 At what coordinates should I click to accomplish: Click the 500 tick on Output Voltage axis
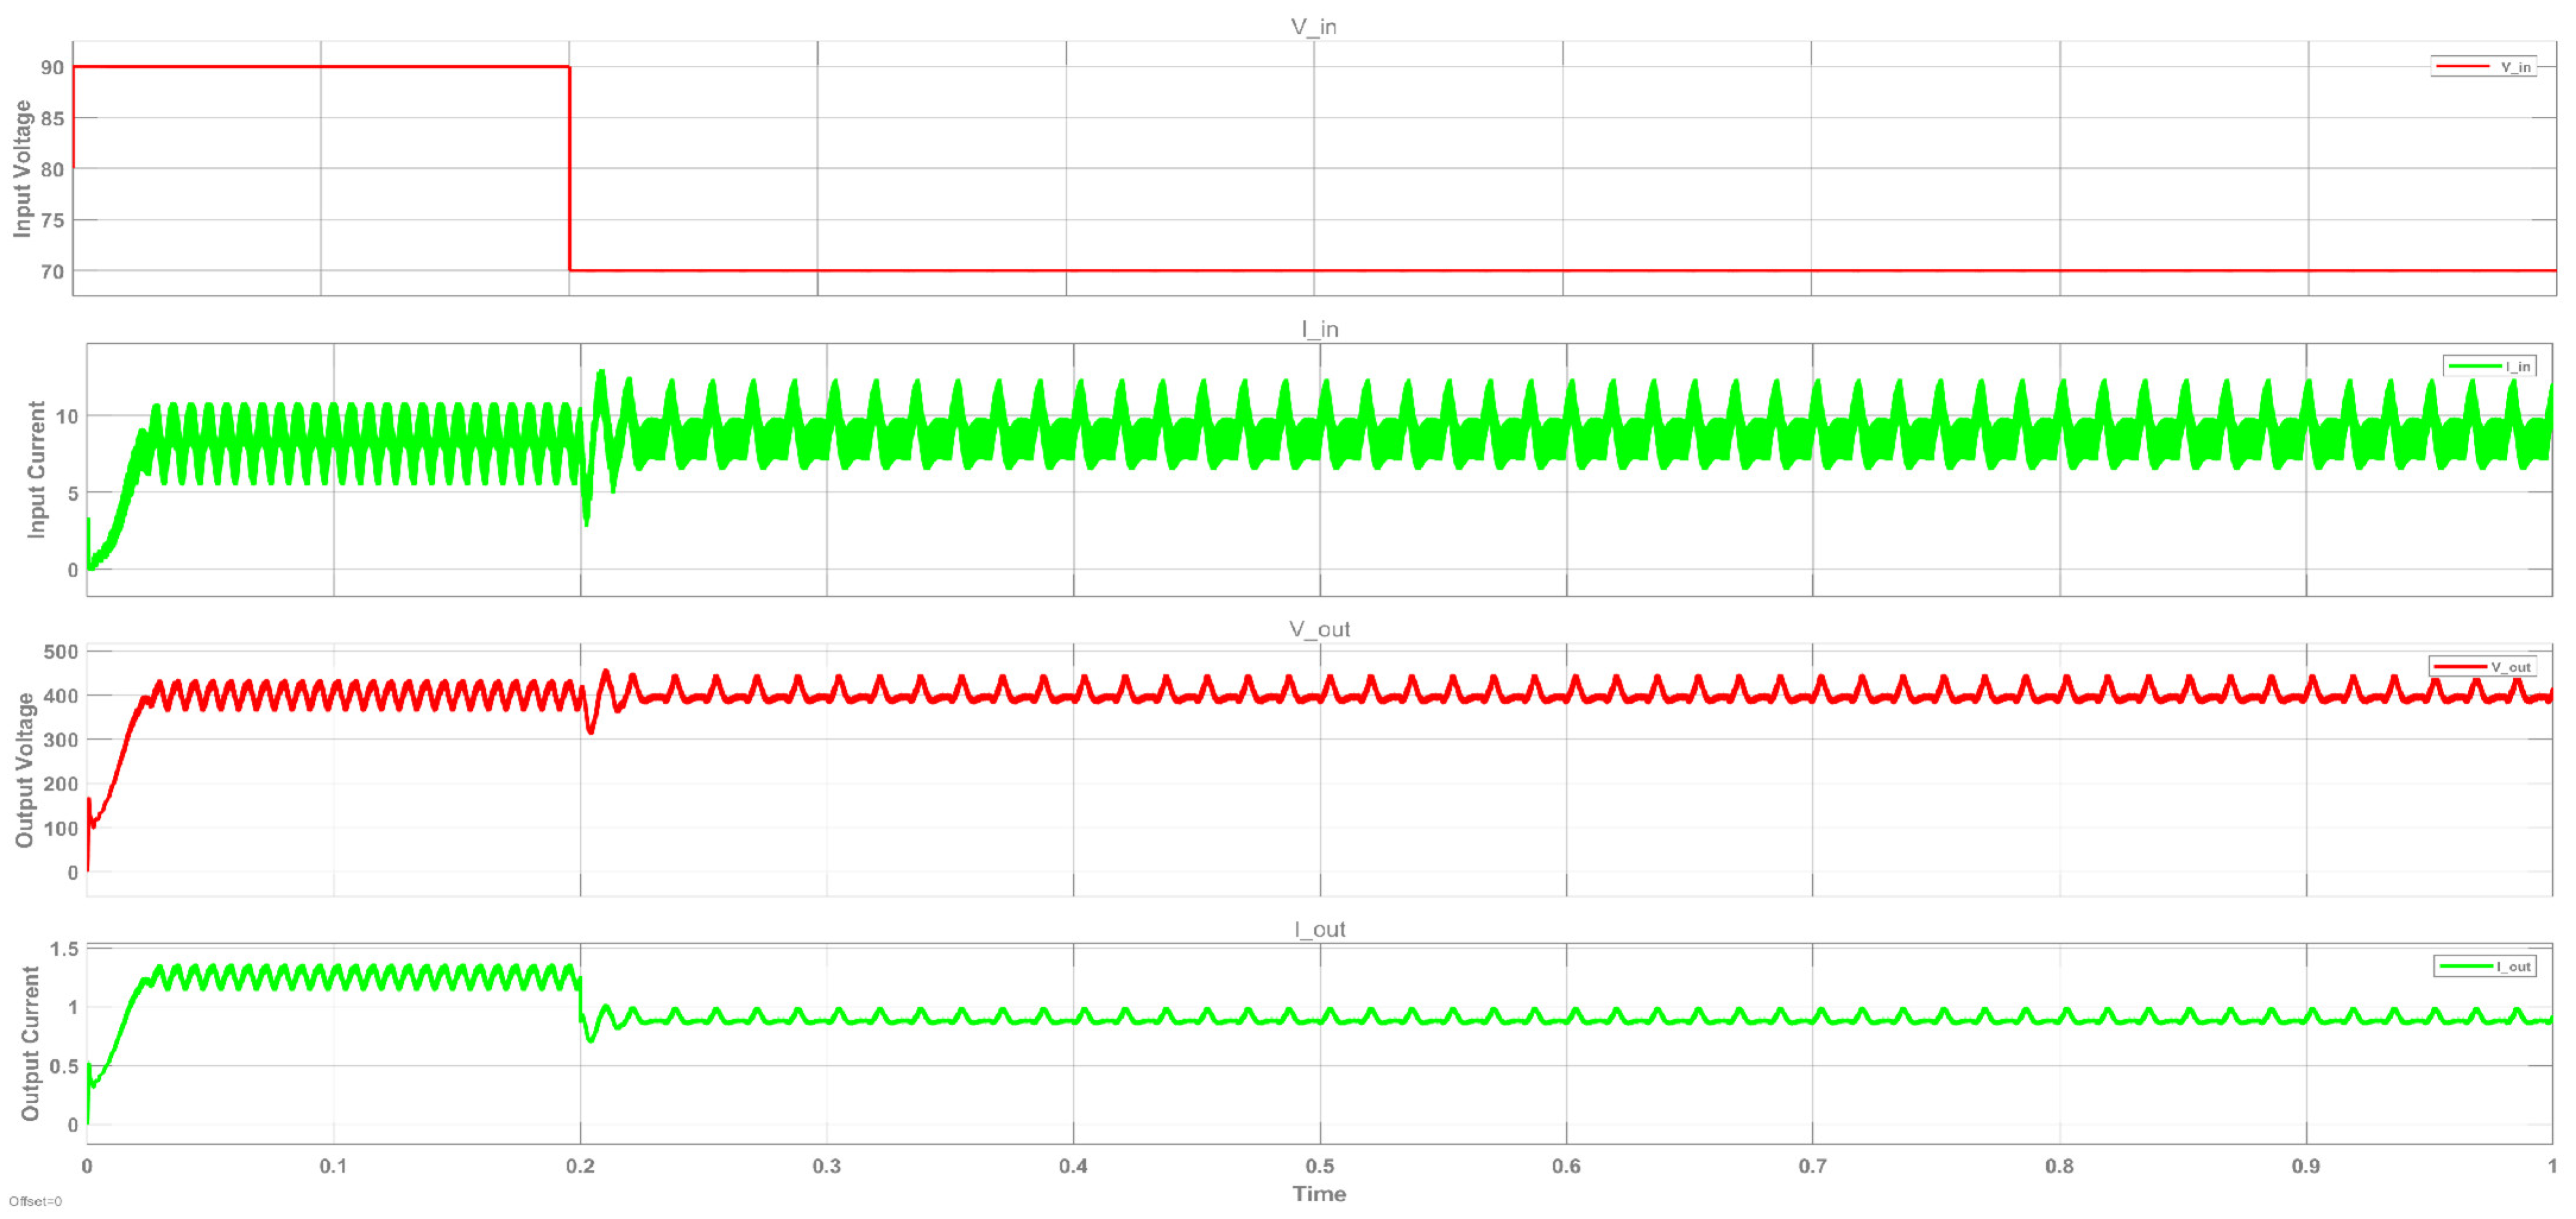click(x=60, y=652)
